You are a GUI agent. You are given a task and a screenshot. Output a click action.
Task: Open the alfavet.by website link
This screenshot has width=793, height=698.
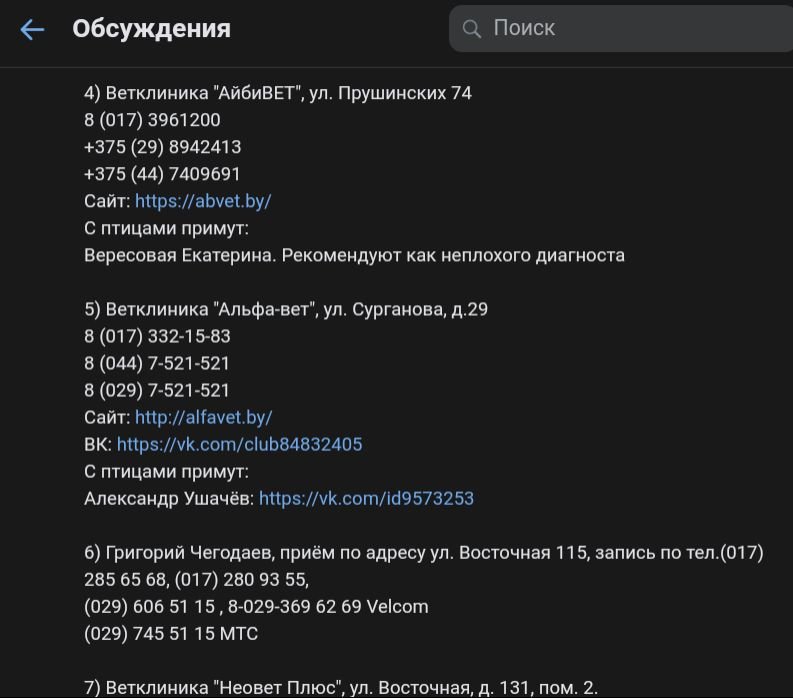(203, 417)
